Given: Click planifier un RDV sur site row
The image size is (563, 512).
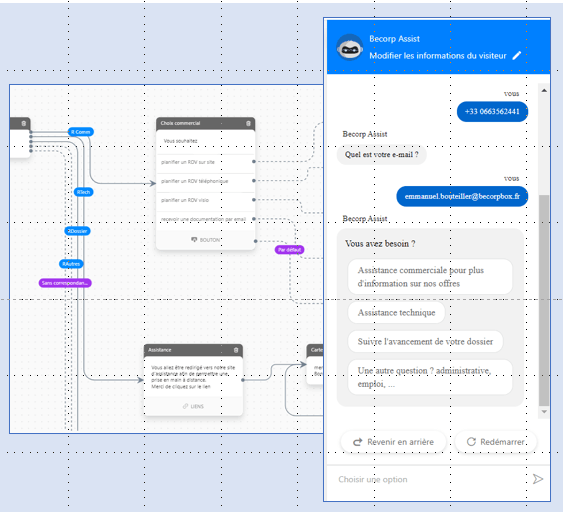Looking at the screenshot, I should [205, 162].
